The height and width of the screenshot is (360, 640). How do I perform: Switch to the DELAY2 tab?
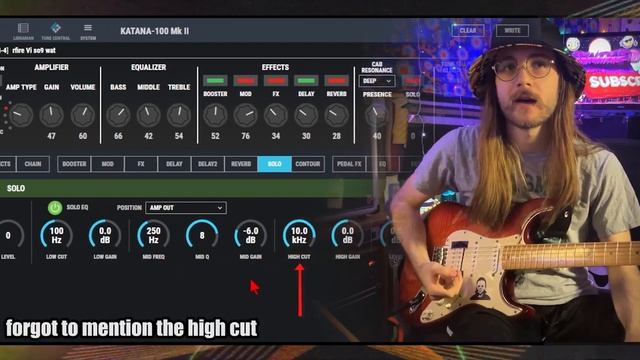(x=208, y=164)
